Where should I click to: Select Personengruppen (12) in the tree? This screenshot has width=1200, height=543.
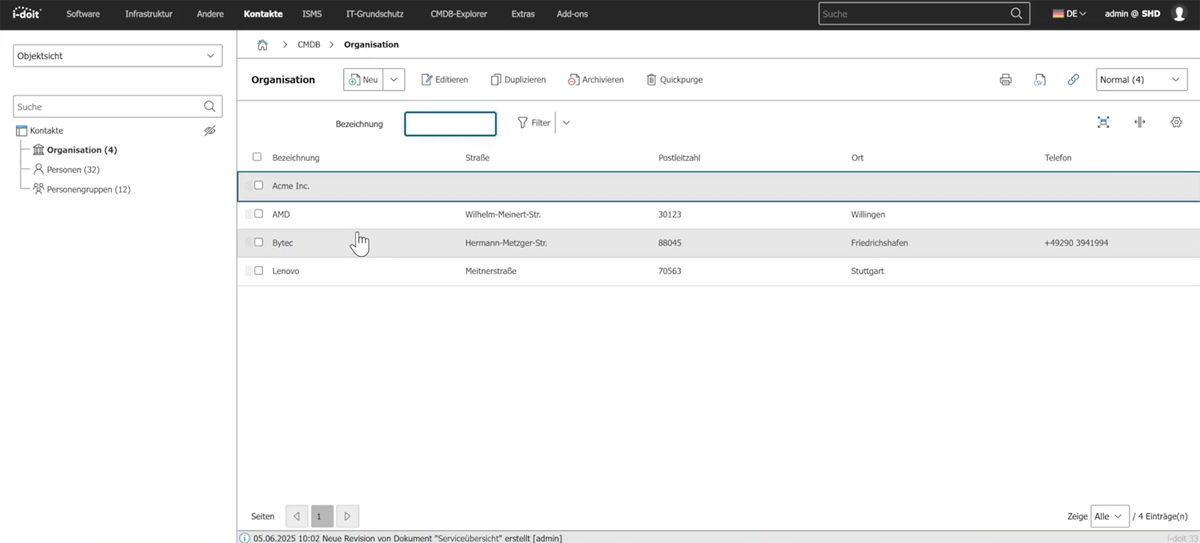(89, 189)
